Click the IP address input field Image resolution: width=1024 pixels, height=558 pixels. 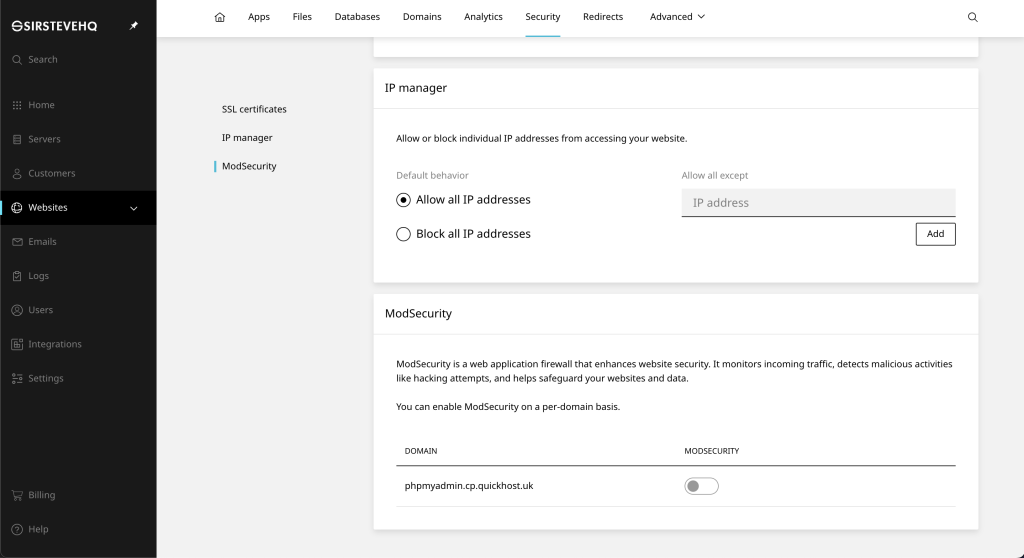[818, 203]
